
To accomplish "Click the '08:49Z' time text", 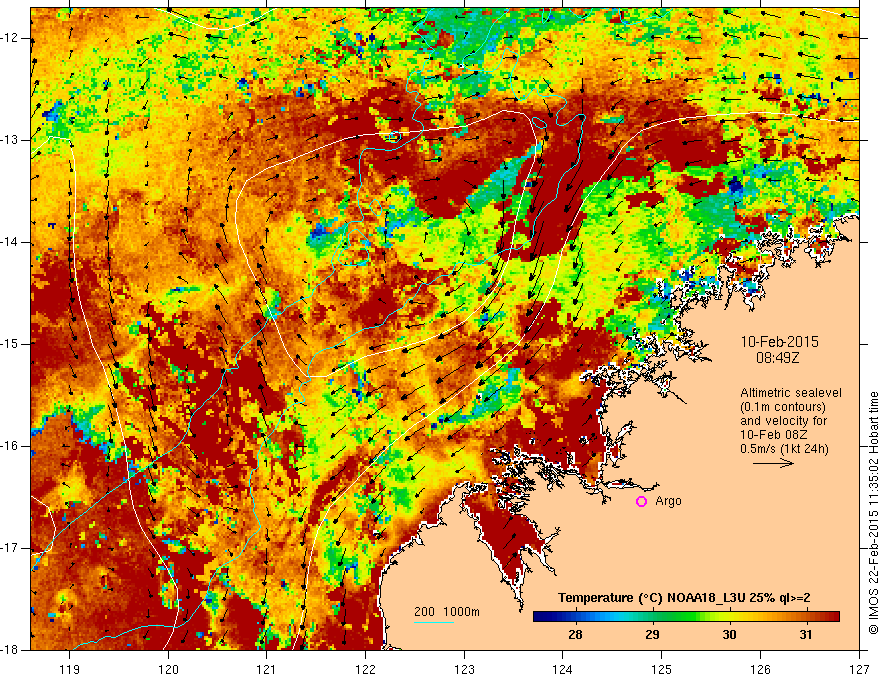I will click(777, 357).
